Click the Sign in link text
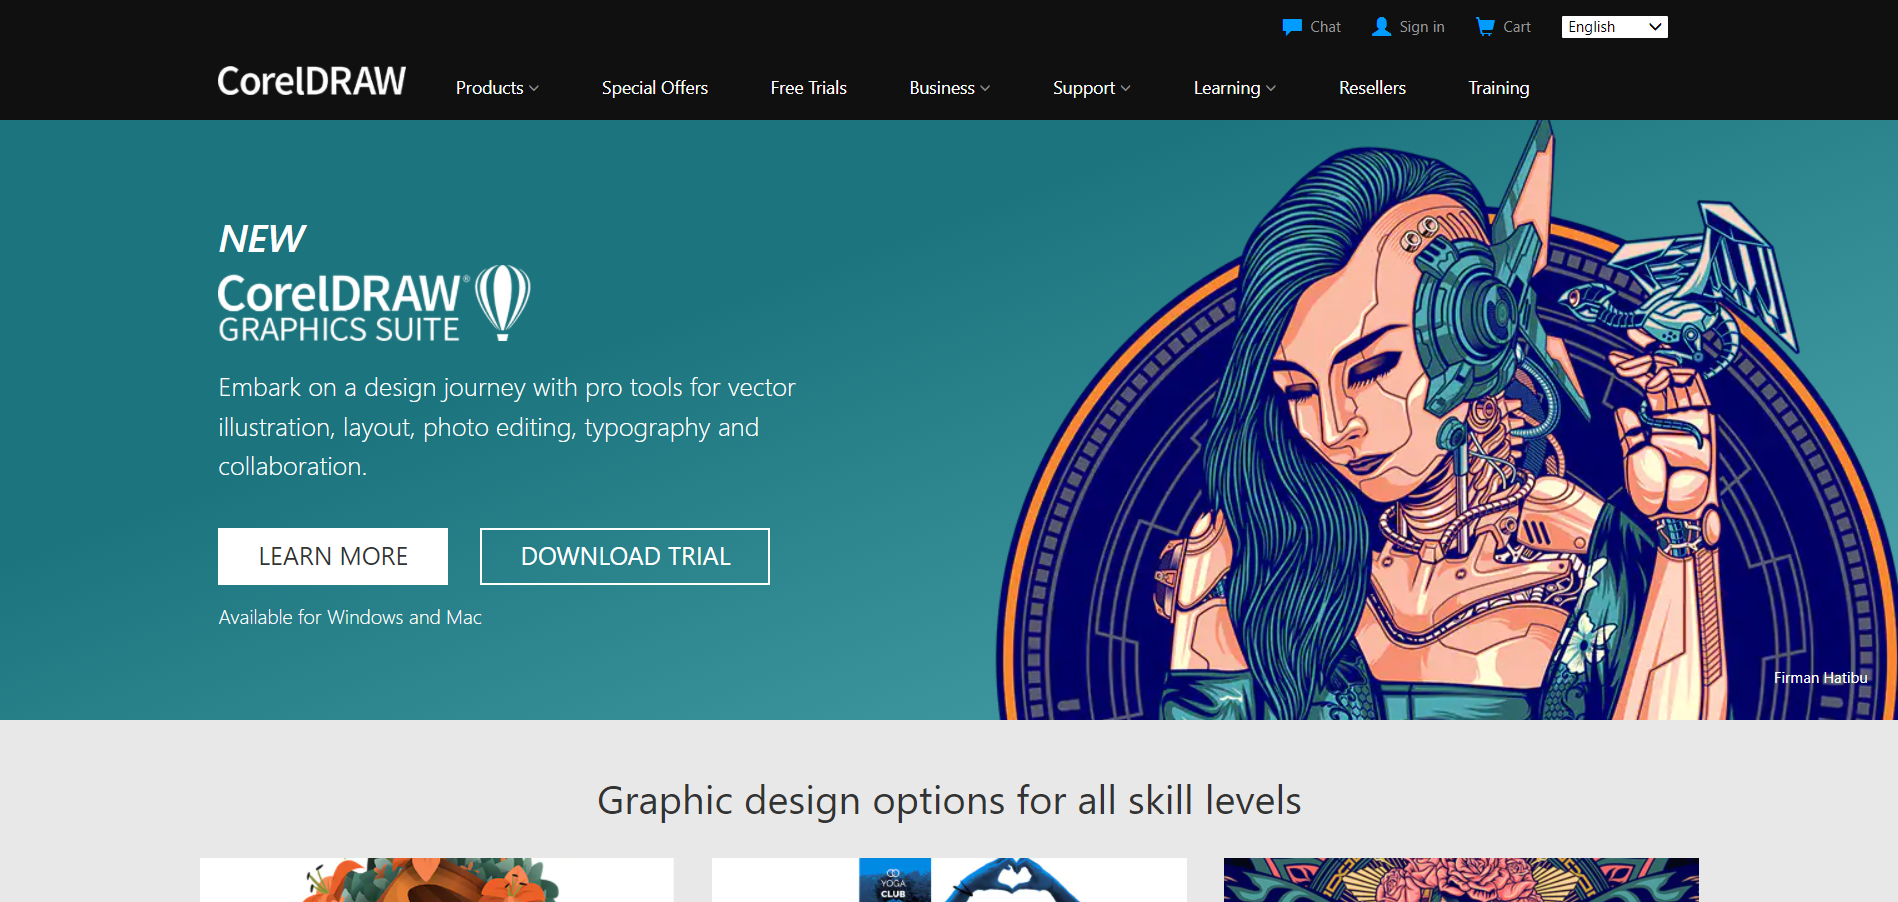Image resolution: width=1898 pixels, height=902 pixels. coord(1421,27)
